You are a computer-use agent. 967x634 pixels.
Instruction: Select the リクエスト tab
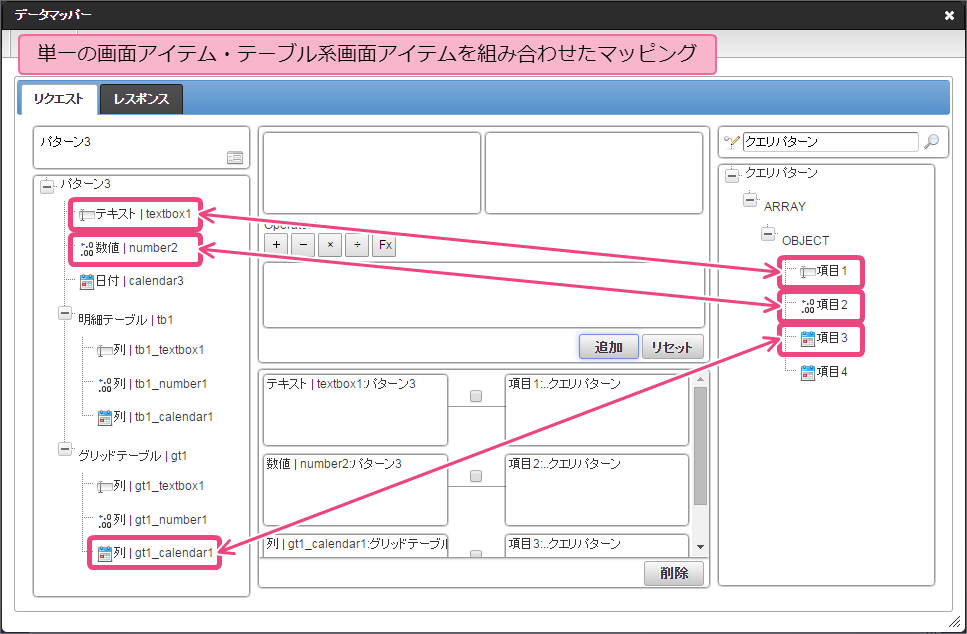58,100
